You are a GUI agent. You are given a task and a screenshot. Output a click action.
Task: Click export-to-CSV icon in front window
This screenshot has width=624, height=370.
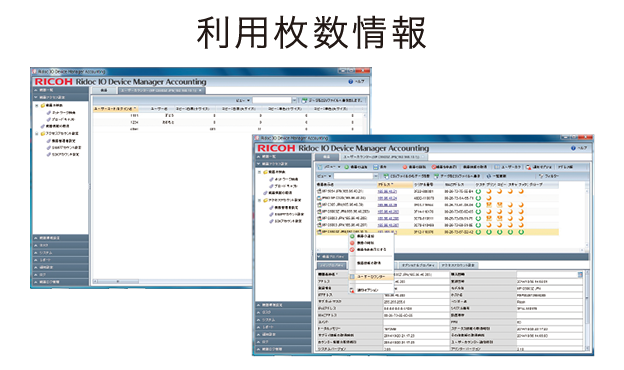(437, 176)
